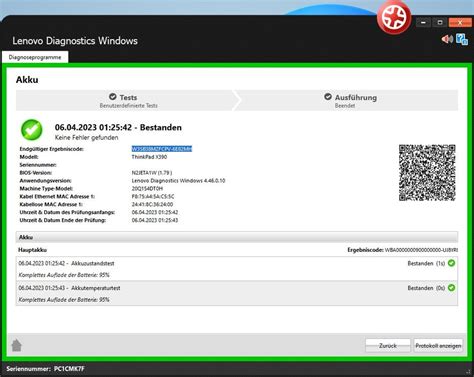Switch to the Diagnoseprogramme tab

(35, 57)
